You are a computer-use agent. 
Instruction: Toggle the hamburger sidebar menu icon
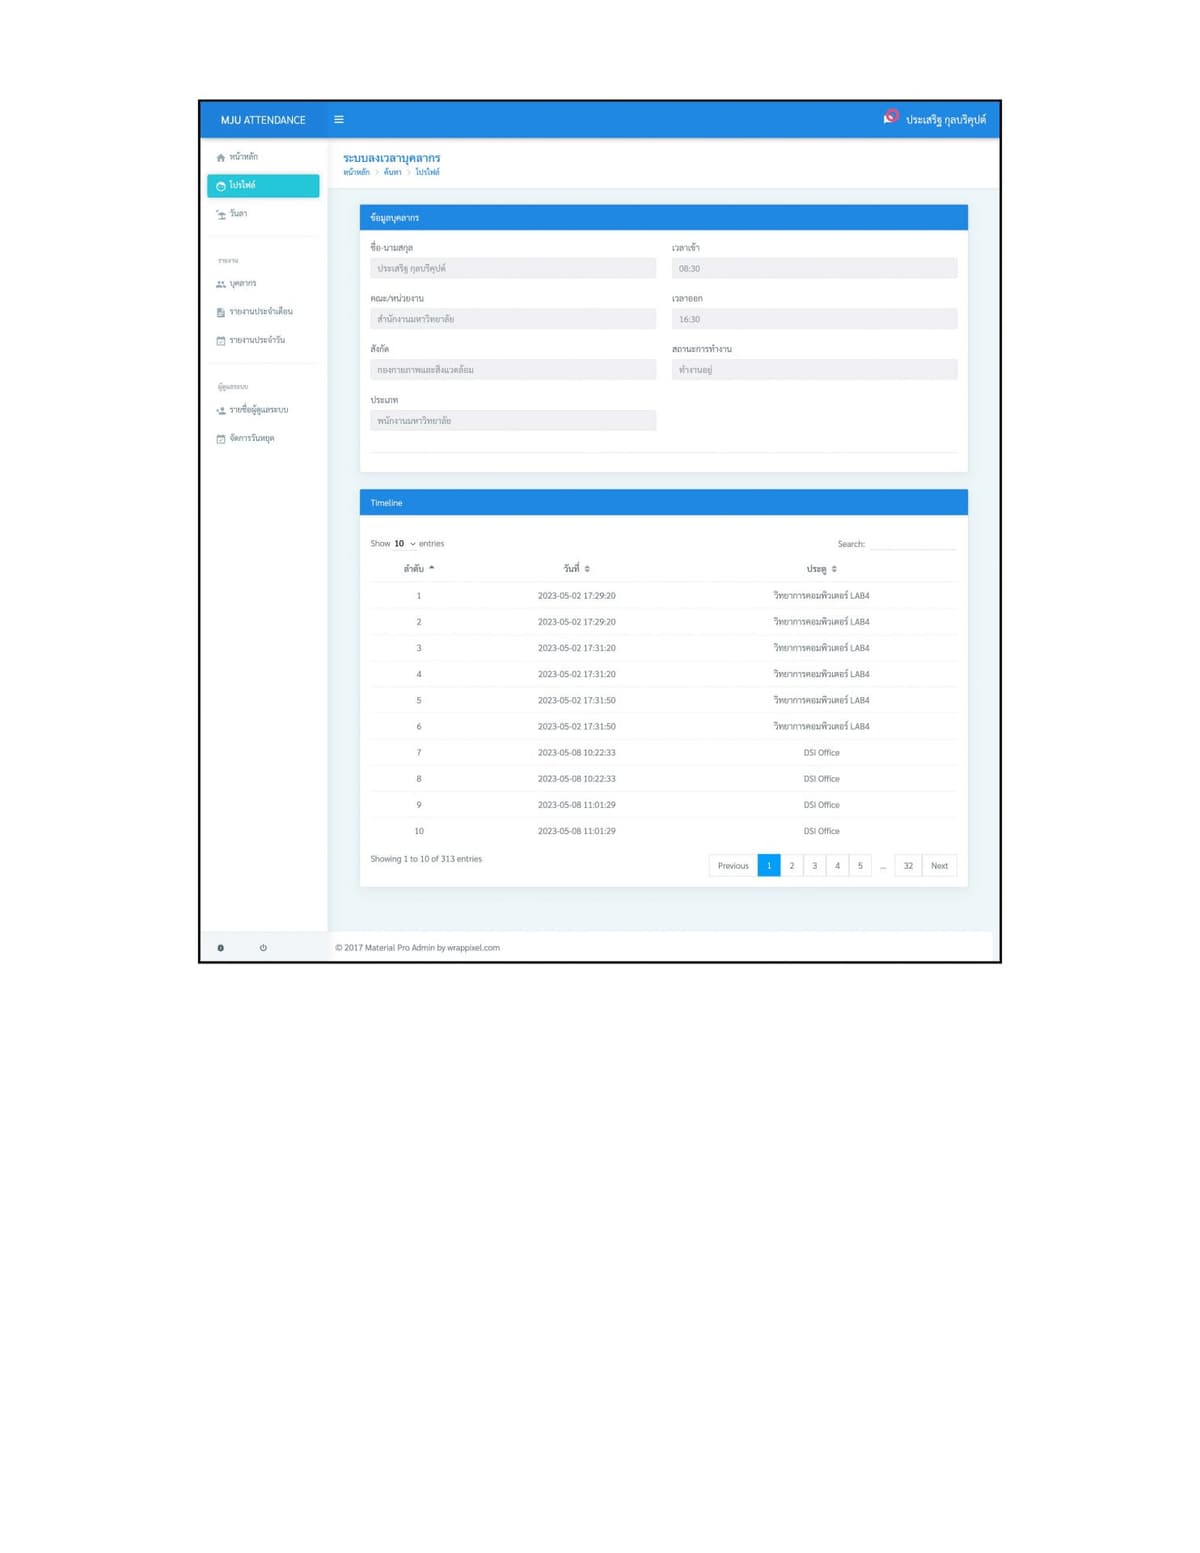click(x=339, y=119)
